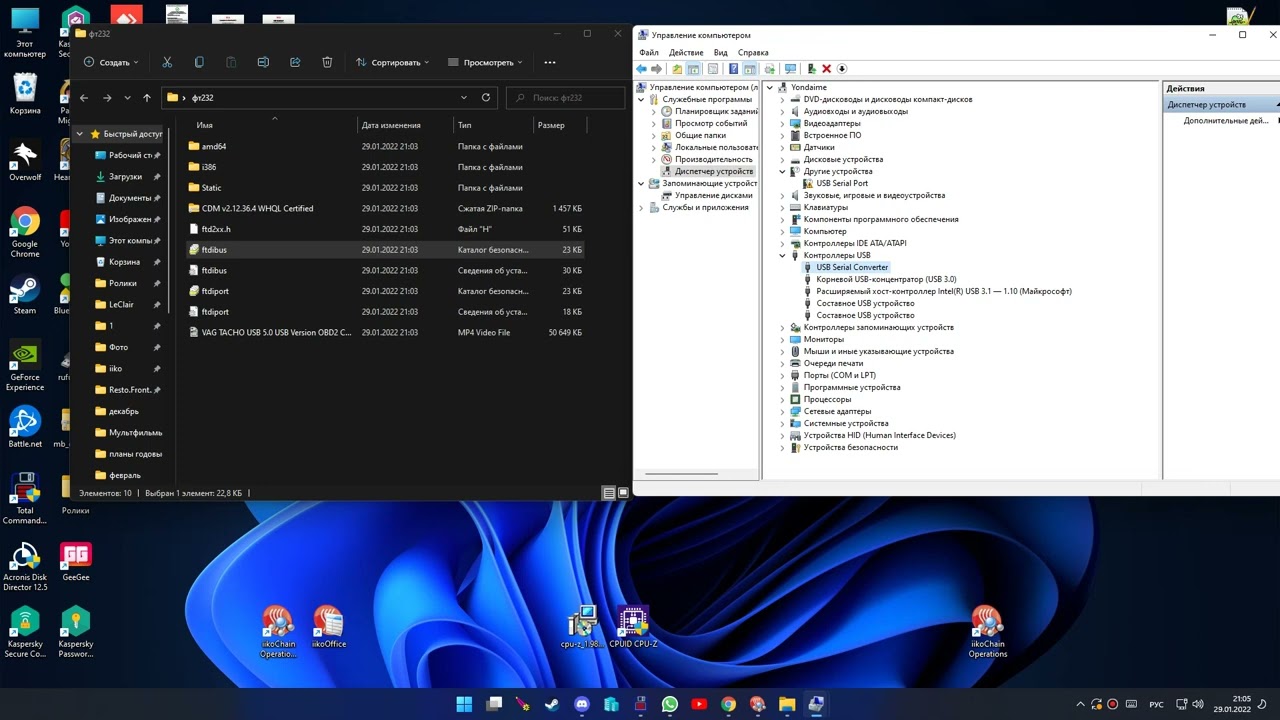This screenshot has width=1280, height=720.
Task: Open the three-dots more options in Explorer
Action: pyautogui.click(x=549, y=62)
